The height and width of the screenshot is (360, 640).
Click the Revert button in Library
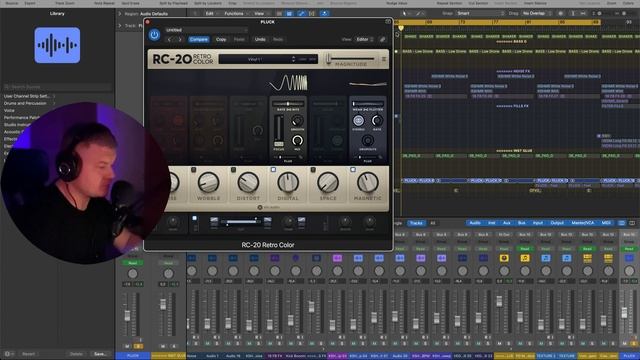(28, 354)
